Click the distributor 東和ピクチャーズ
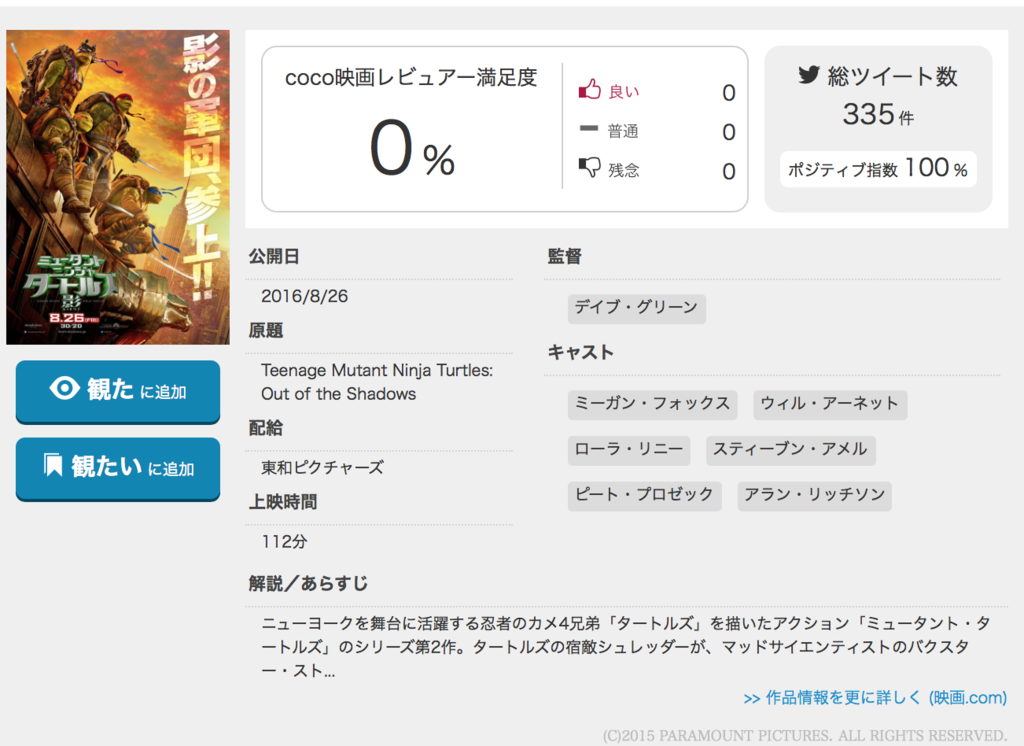The height and width of the screenshot is (746, 1024). [323, 467]
